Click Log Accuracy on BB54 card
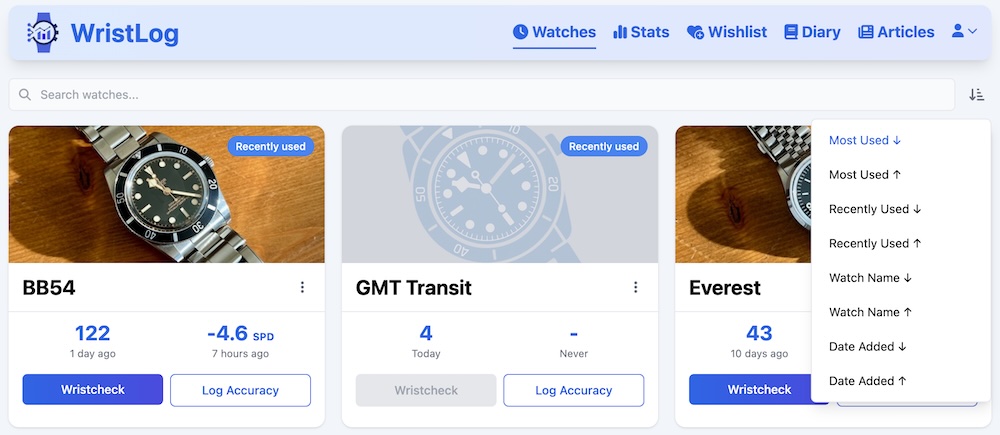The width and height of the screenshot is (1000, 435). point(240,390)
